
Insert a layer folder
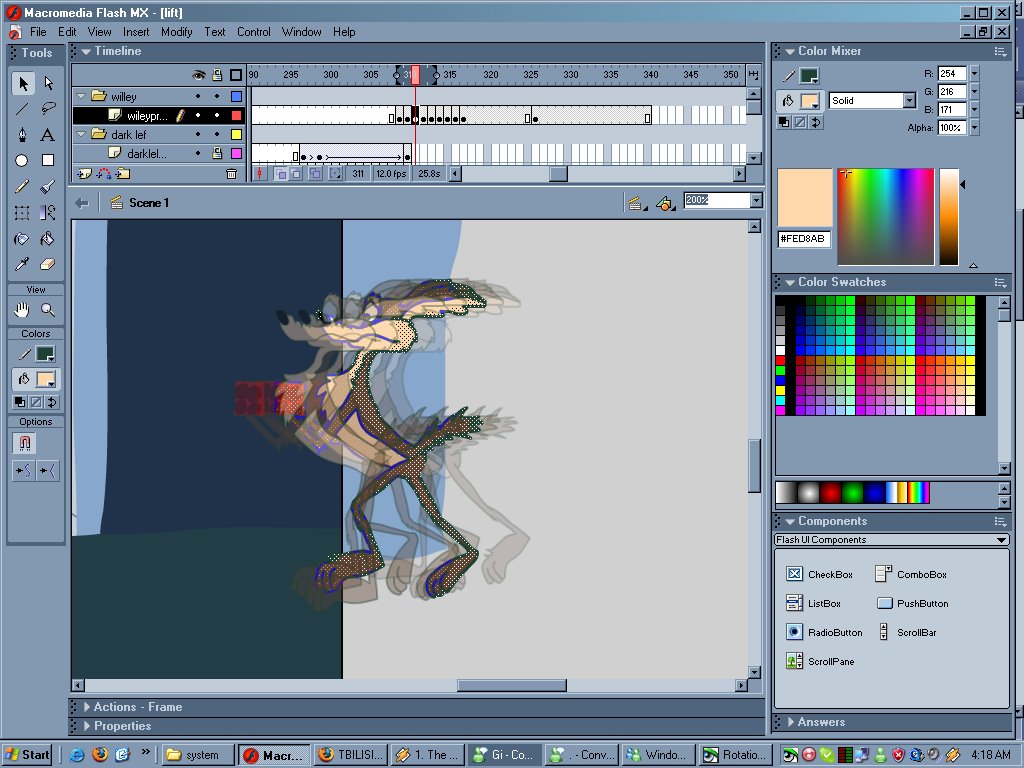click(123, 174)
